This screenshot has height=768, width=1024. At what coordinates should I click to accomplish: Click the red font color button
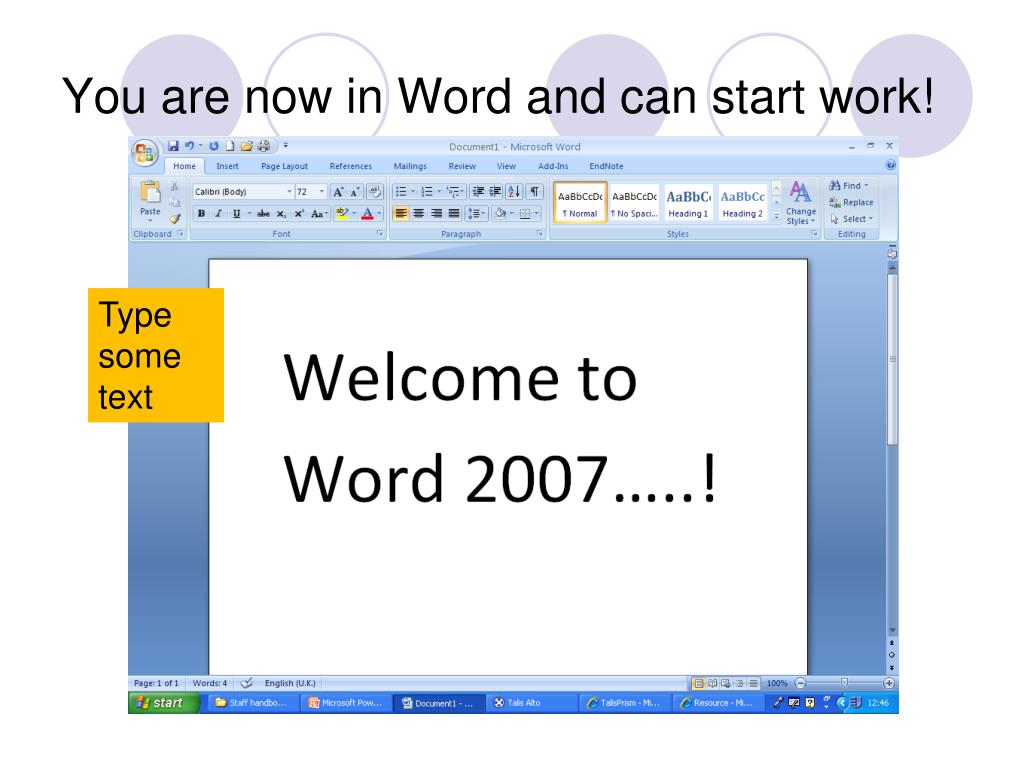pos(367,214)
